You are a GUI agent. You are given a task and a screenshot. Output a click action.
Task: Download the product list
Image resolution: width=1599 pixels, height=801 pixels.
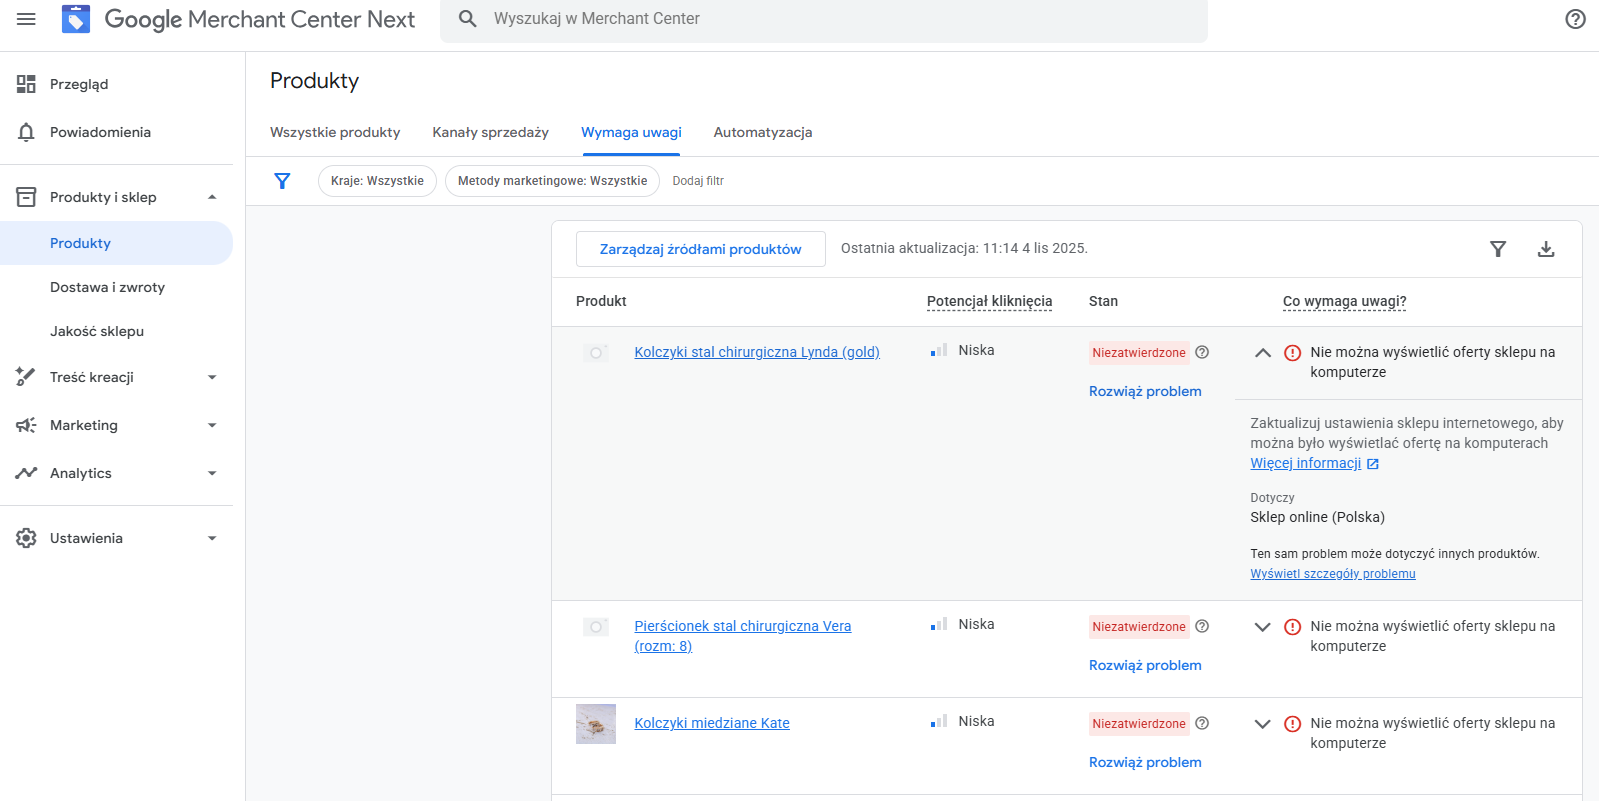click(x=1545, y=249)
